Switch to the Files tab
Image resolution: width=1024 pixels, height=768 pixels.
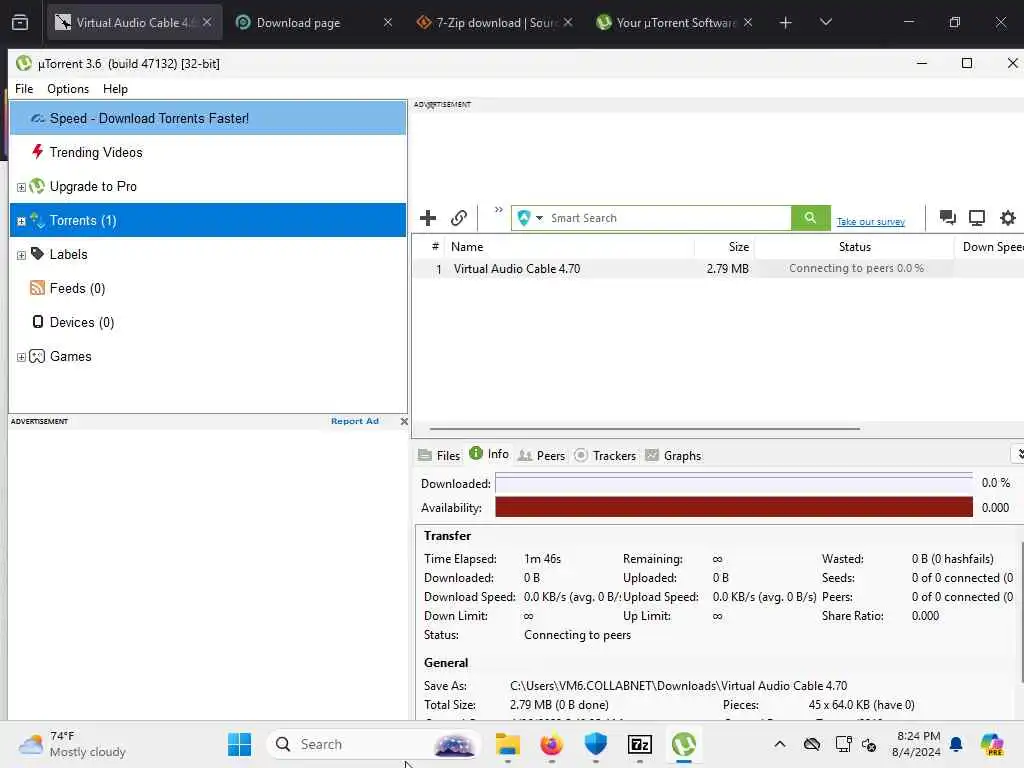pos(440,455)
